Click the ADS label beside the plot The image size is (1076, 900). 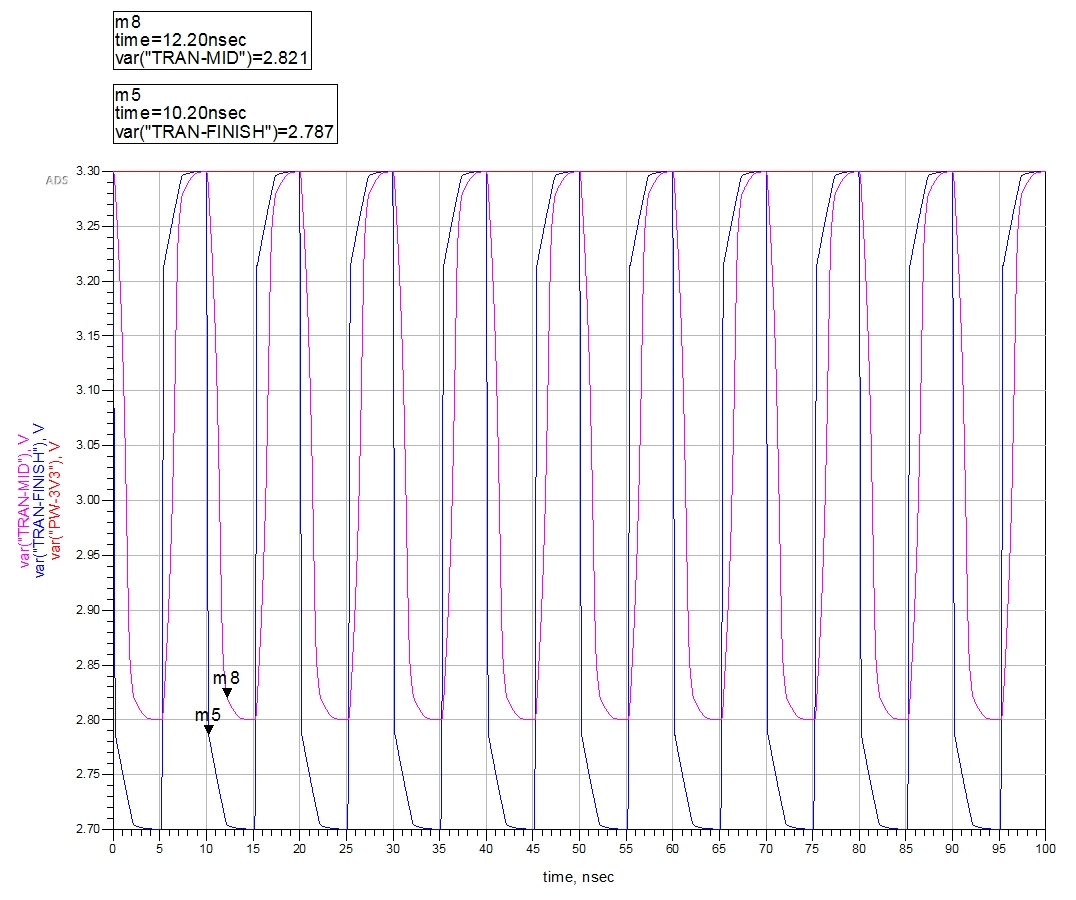click(x=57, y=180)
